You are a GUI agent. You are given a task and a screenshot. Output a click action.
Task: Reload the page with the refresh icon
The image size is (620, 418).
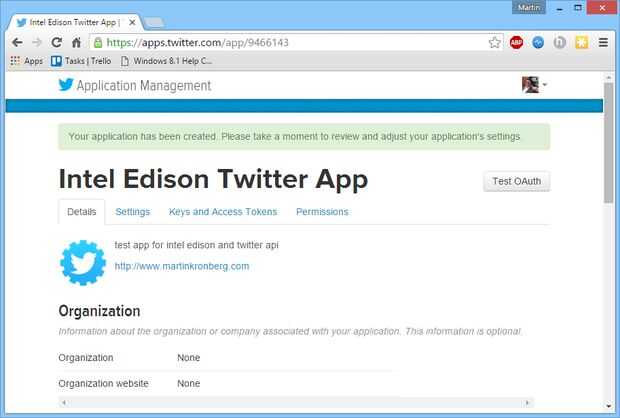coord(57,42)
